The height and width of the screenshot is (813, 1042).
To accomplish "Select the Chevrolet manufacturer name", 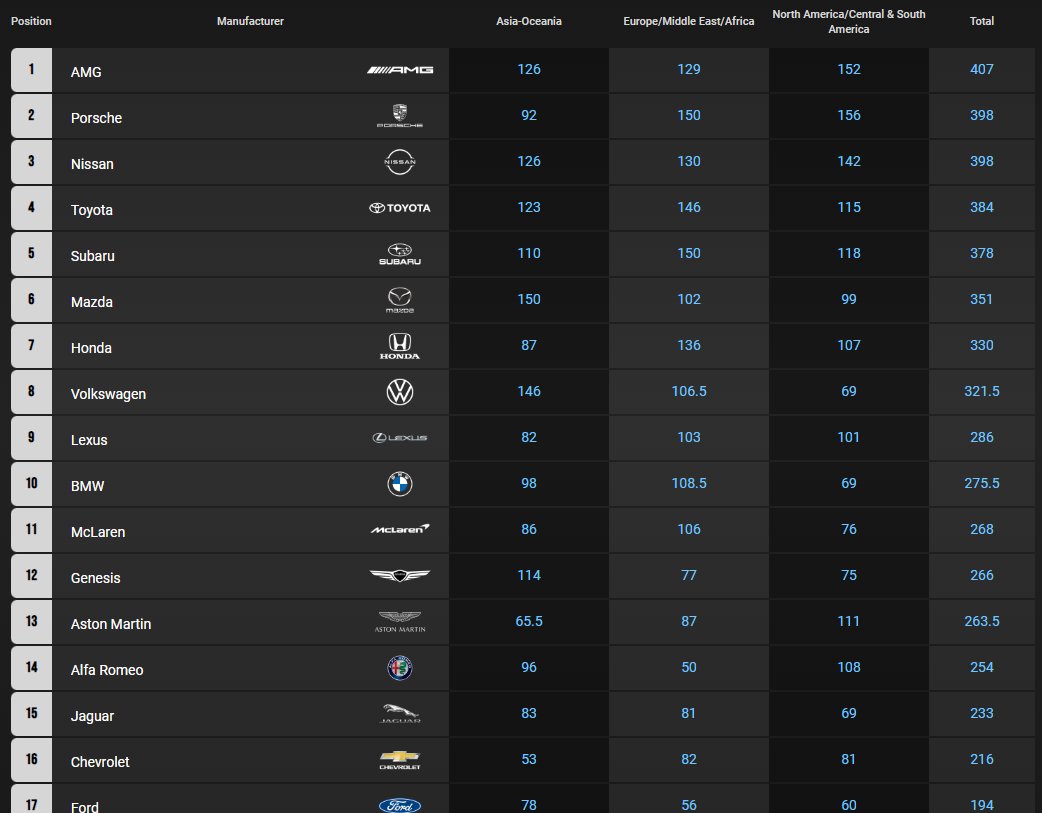I will tap(100, 762).
